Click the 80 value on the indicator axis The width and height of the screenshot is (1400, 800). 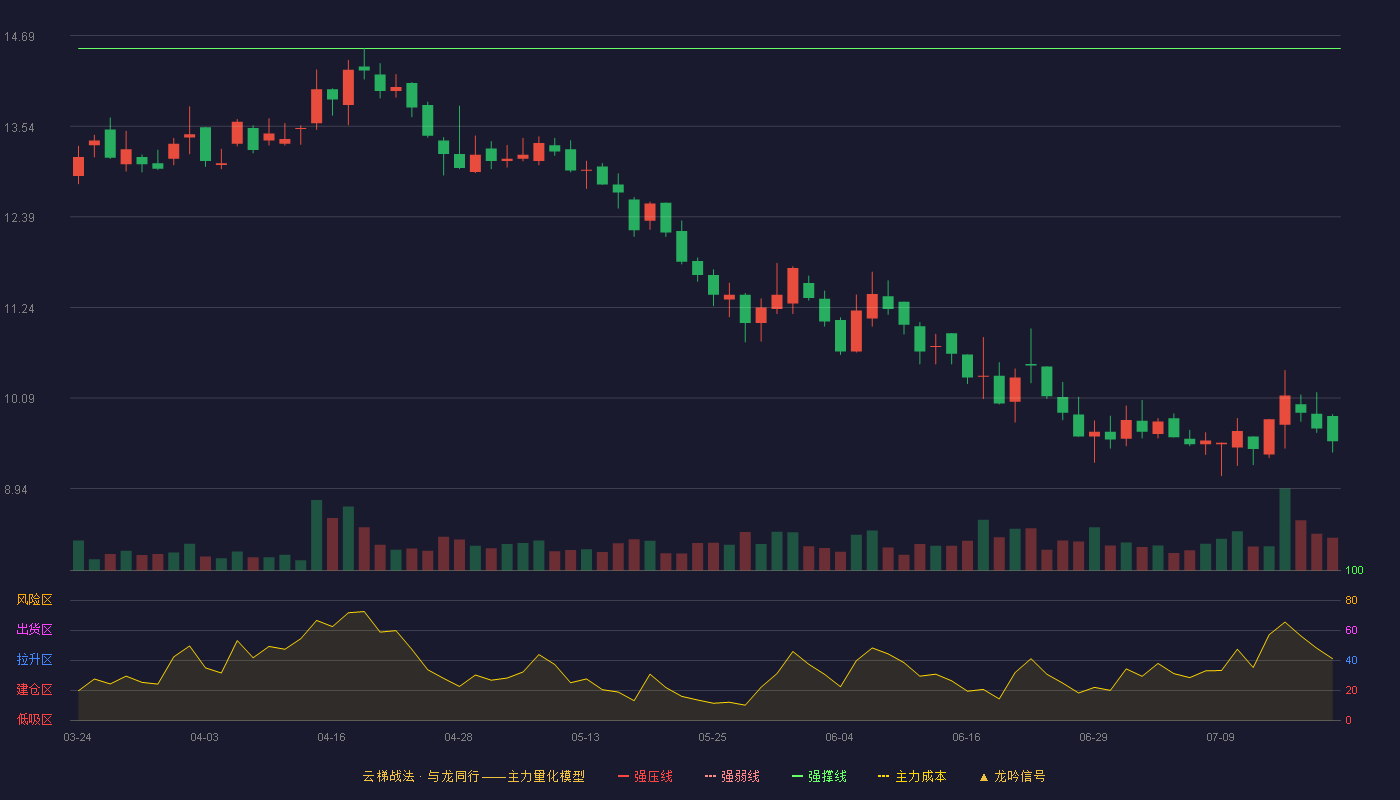tap(1351, 600)
